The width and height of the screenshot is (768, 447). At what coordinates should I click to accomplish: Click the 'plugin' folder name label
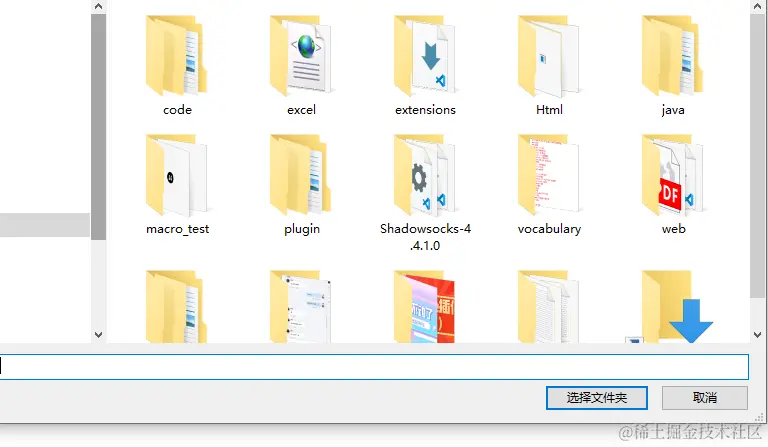click(302, 229)
